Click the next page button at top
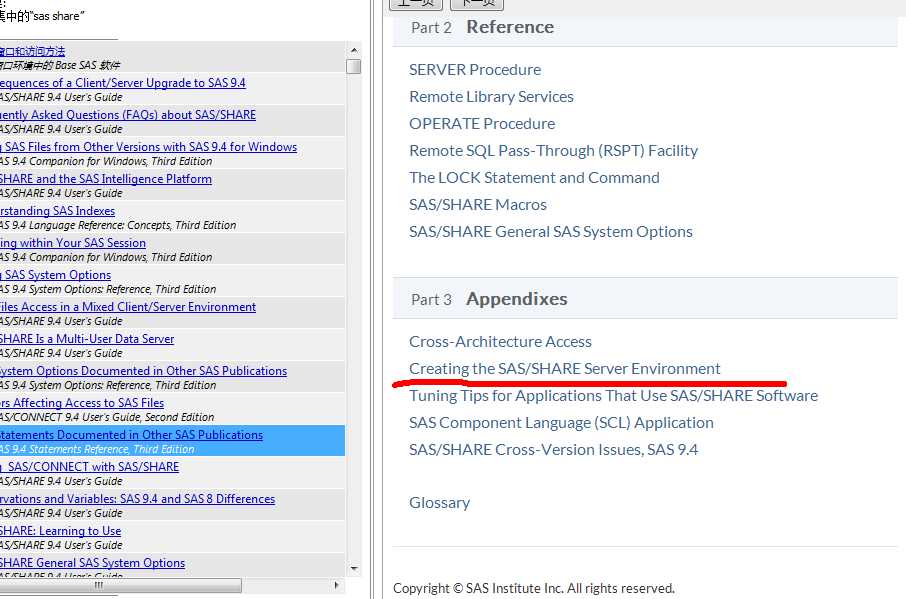The width and height of the screenshot is (906, 599). coord(477,3)
